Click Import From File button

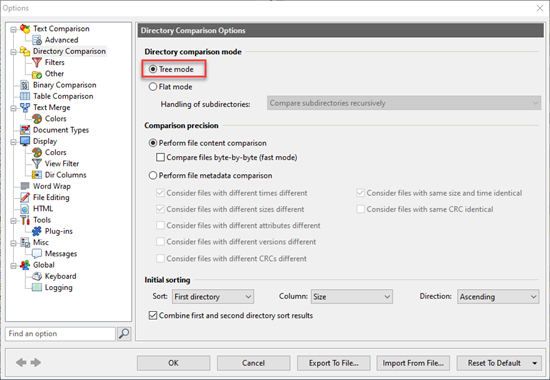coord(413,363)
